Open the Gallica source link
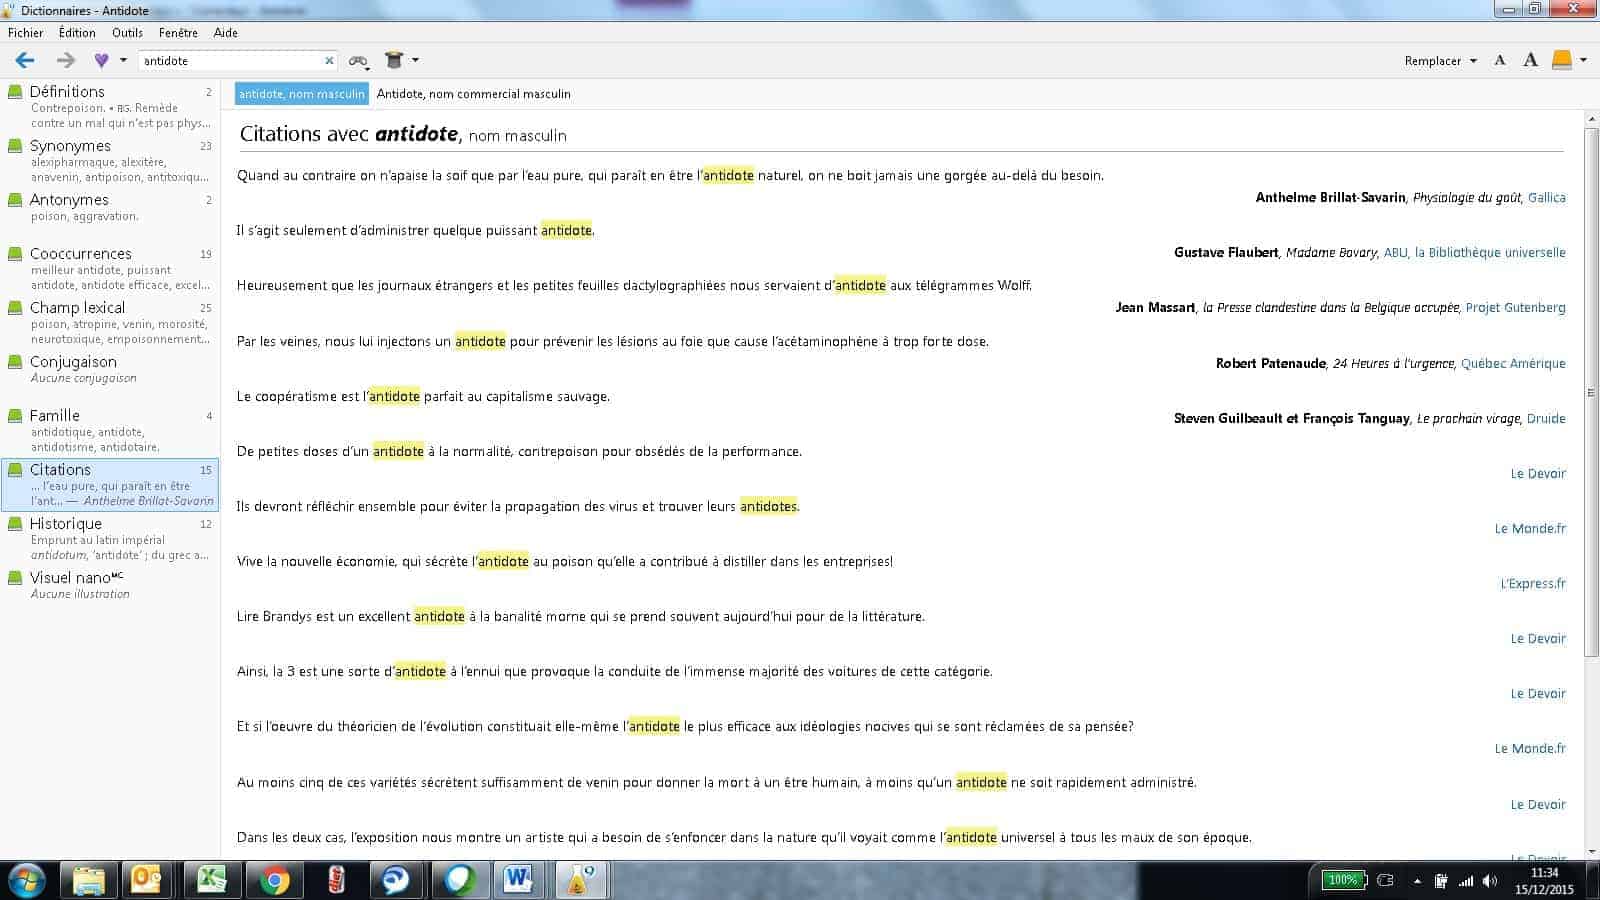1600x900 pixels. click(1546, 198)
